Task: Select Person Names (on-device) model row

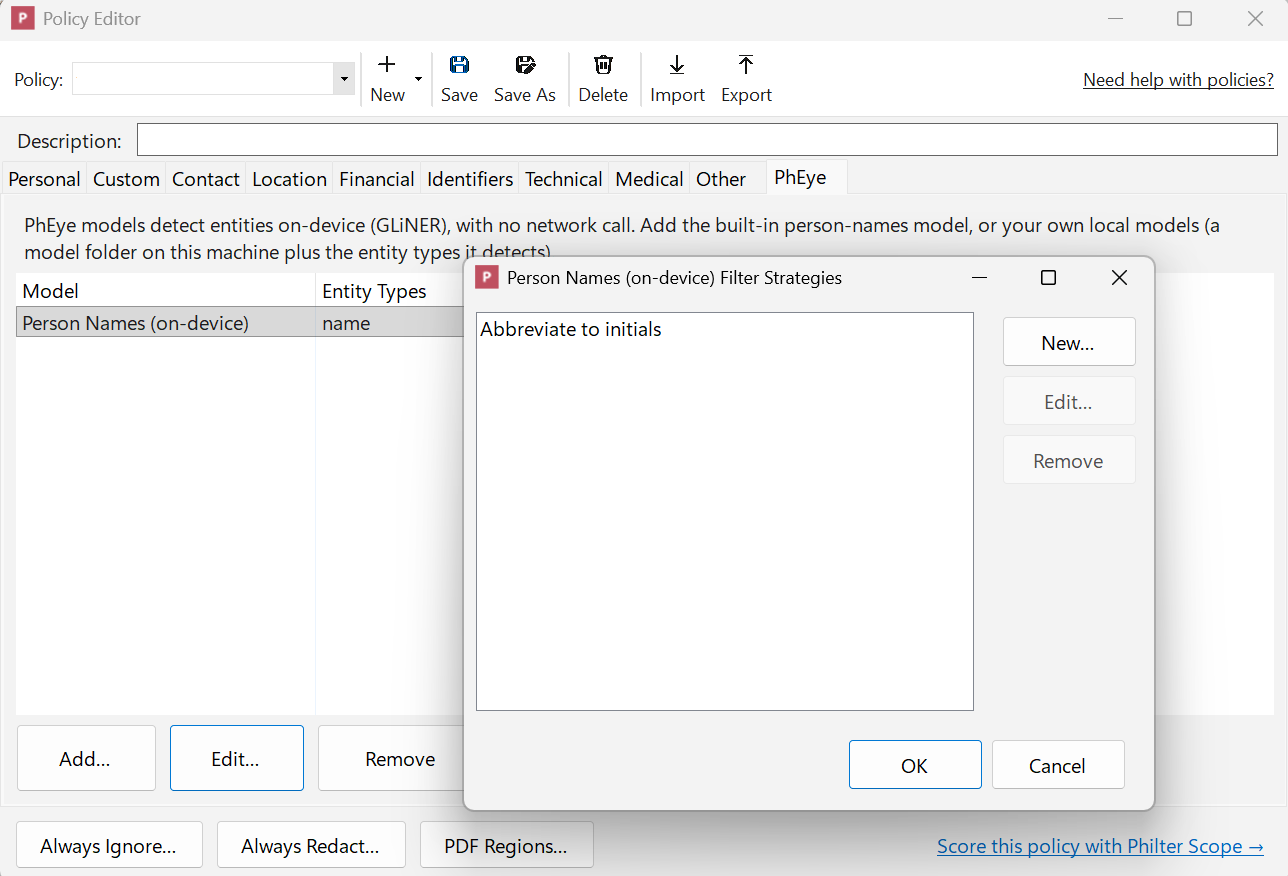Action: (240, 323)
